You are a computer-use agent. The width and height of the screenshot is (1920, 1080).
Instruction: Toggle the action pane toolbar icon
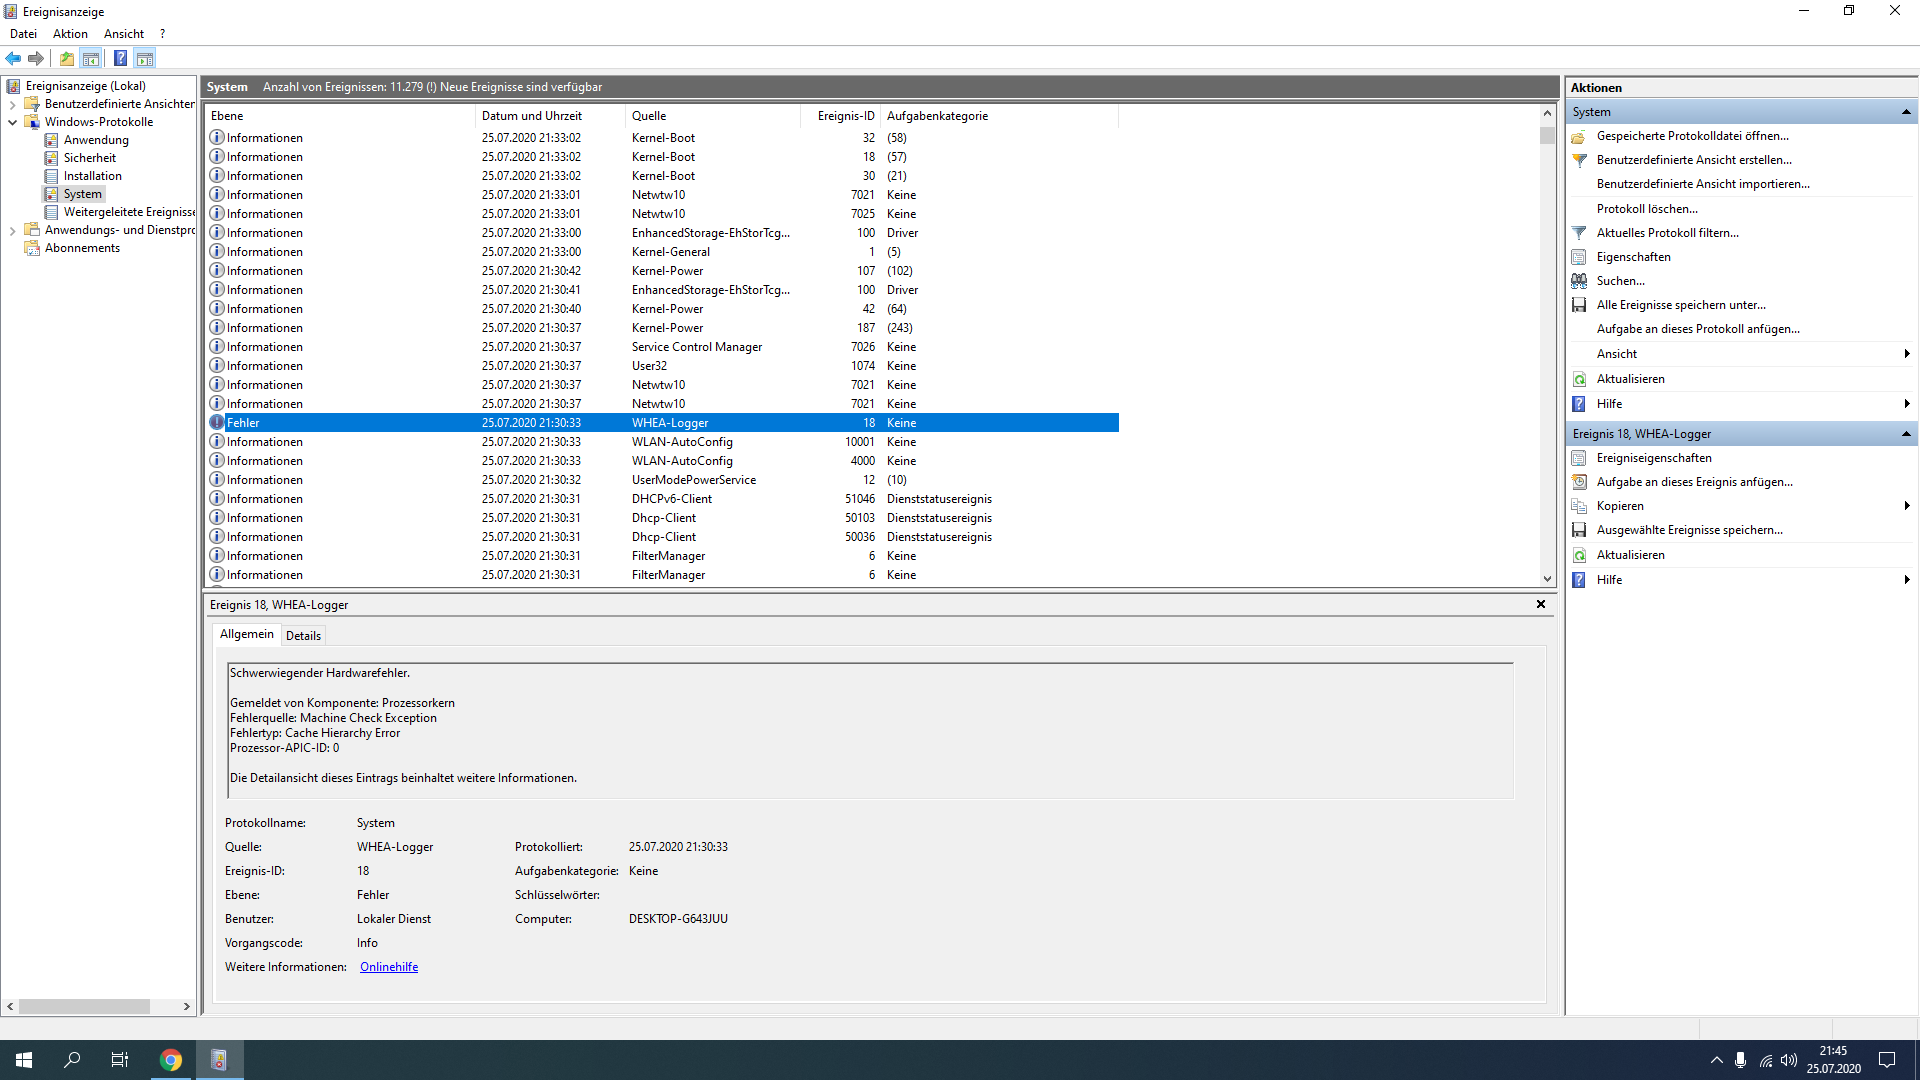pyautogui.click(x=145, y=58)
